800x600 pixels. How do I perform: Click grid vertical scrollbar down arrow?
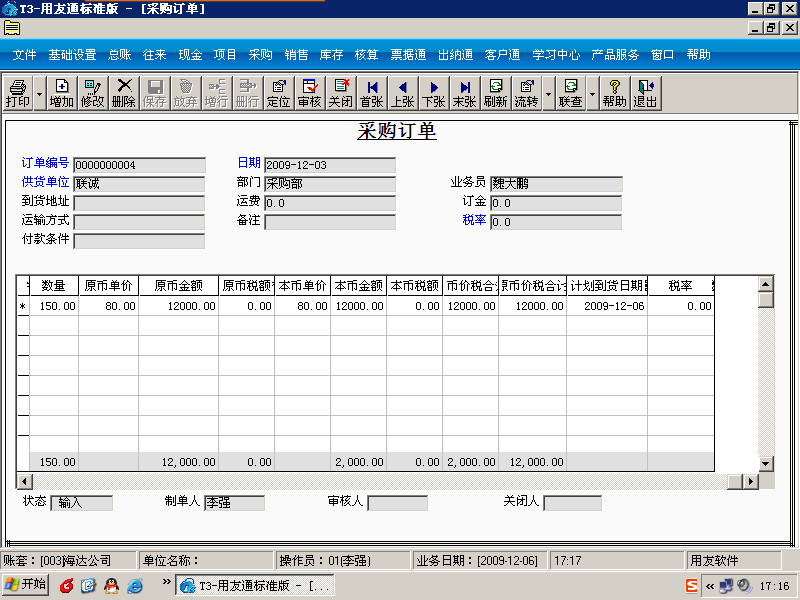(765, 464)
